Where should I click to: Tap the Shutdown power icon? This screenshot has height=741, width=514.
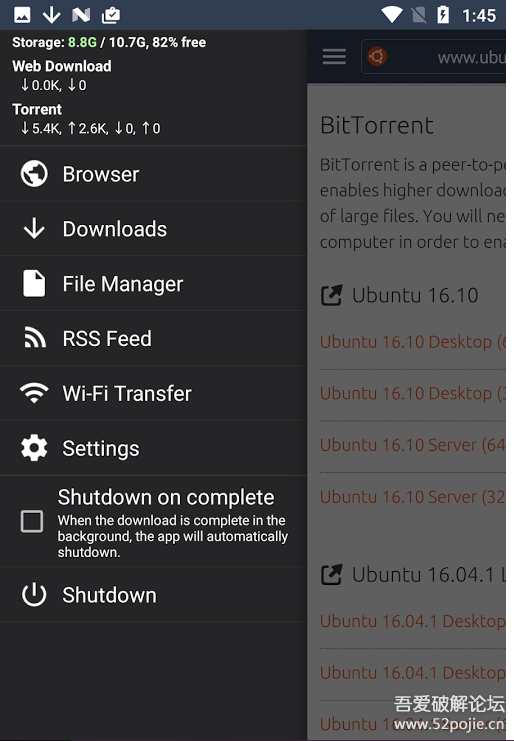[x=34, y=595]
